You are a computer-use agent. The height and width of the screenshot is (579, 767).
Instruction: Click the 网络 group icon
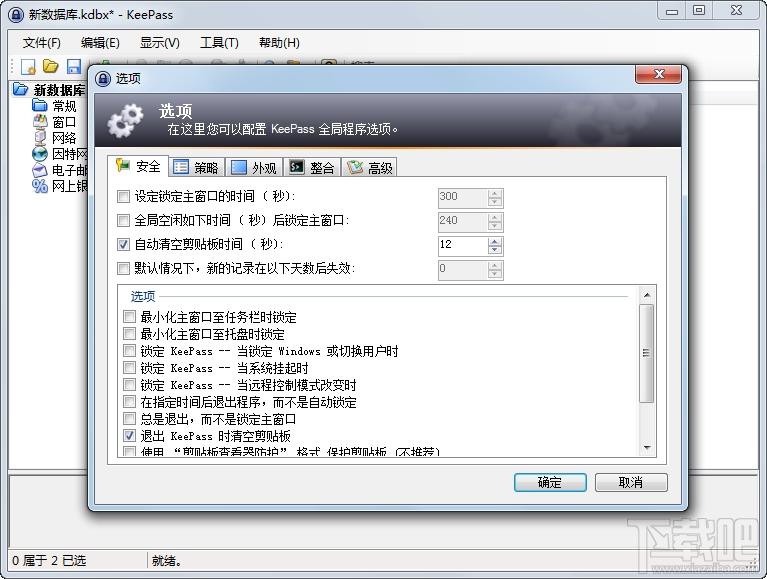pos(40,137)
